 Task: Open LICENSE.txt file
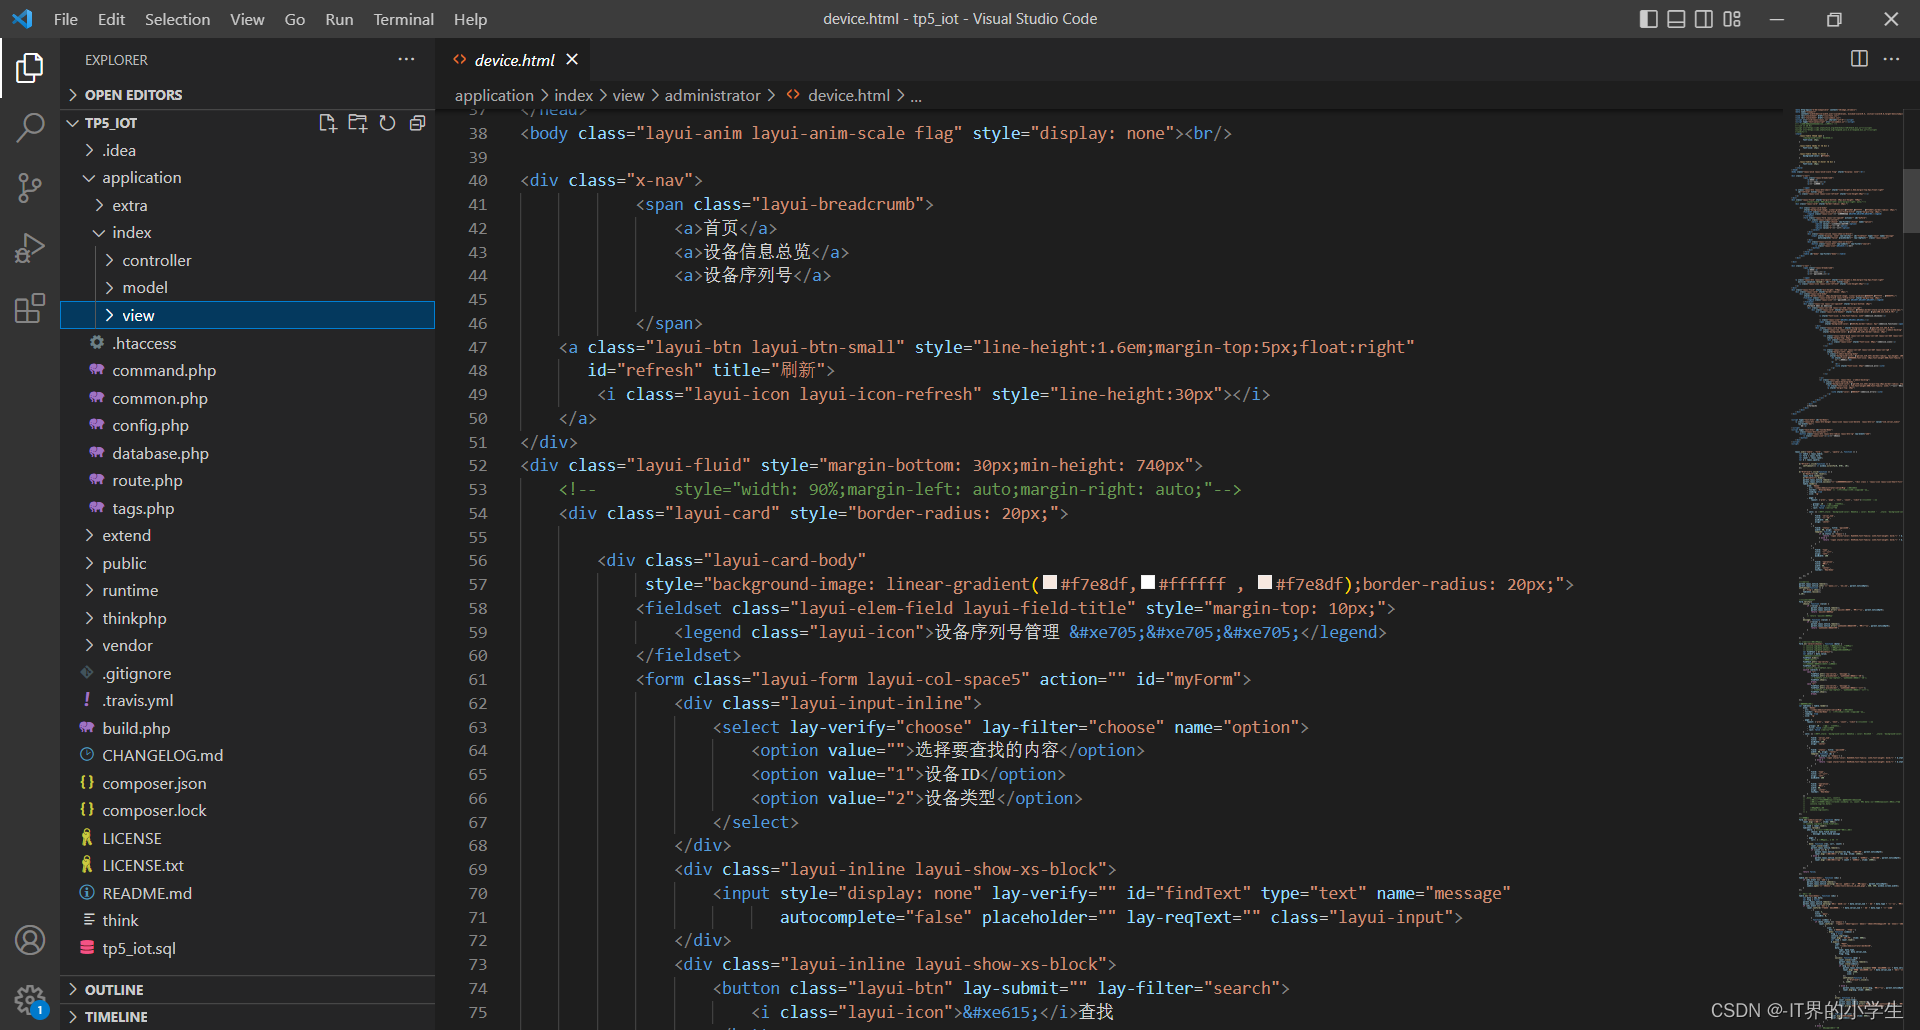point(143,866)
